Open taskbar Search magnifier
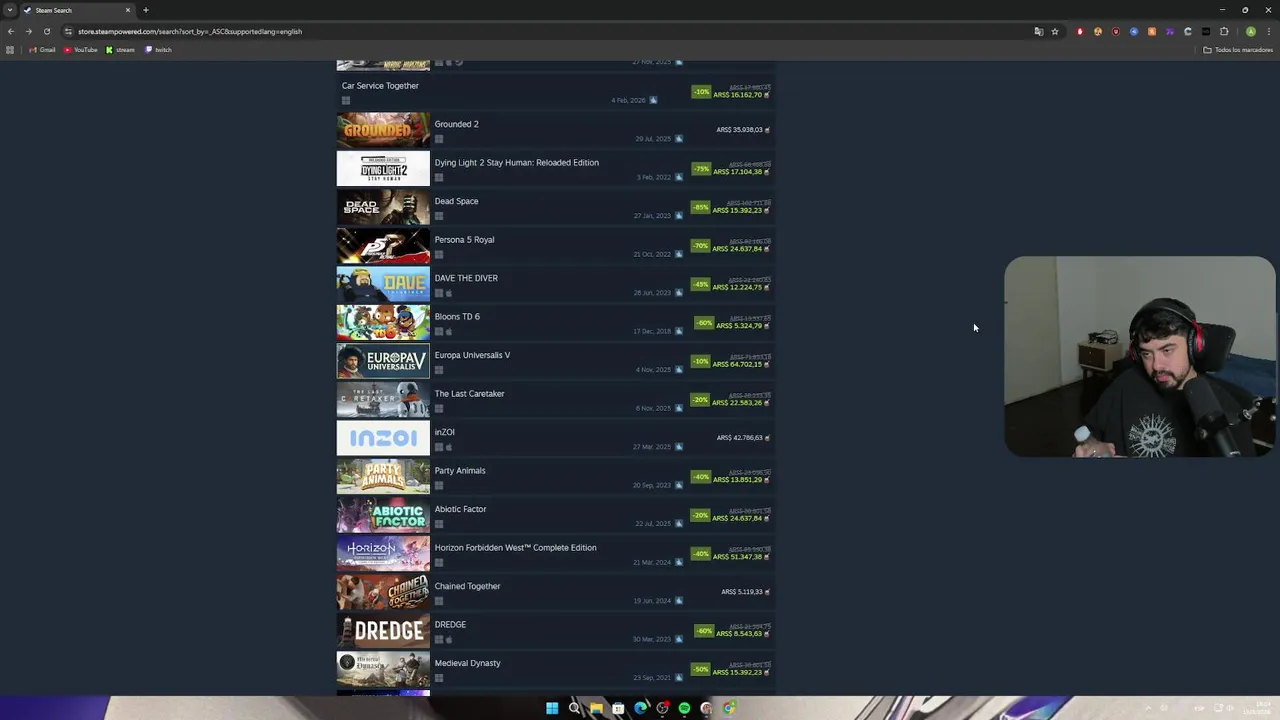Viewport: 1280px width, 720px height. pos(574,708)
